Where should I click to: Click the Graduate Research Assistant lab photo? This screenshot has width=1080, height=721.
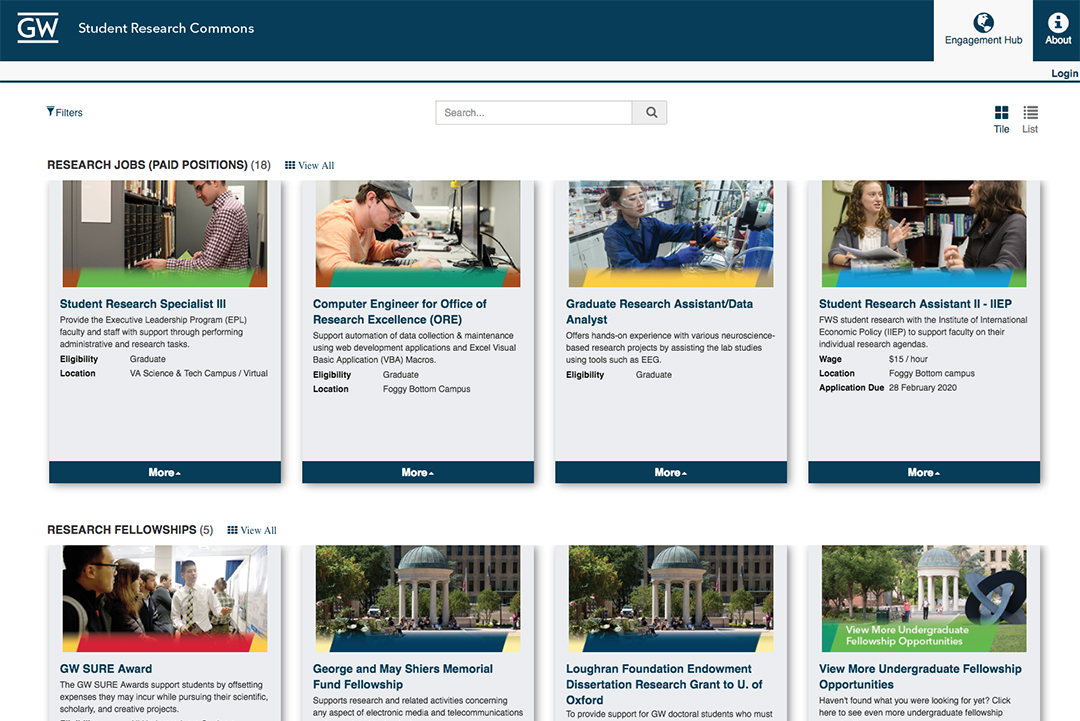click(671, 233)
